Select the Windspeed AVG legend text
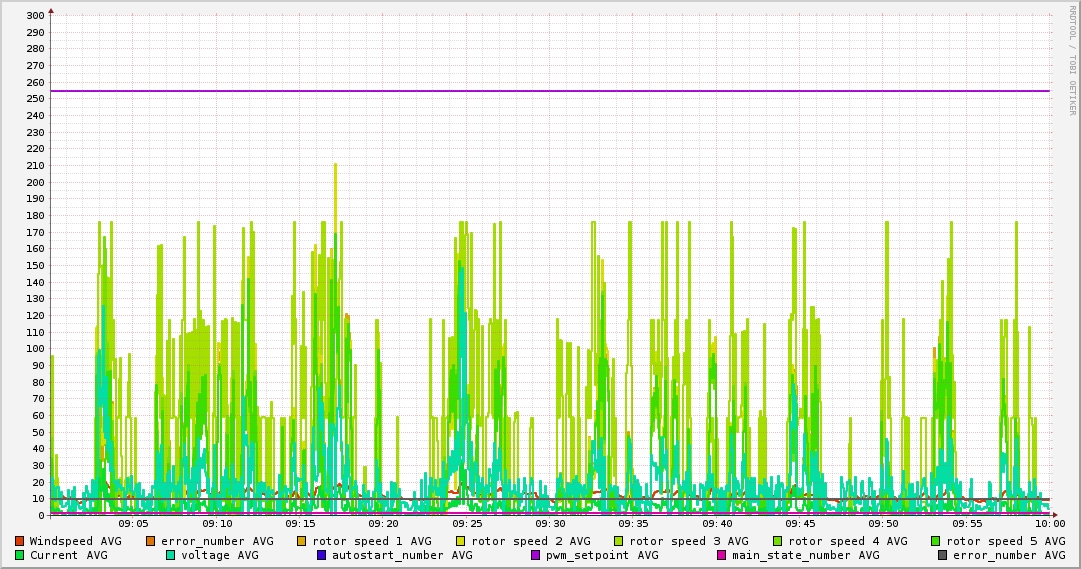The height and width of the screenshot is (569, 1081). [75, 541]
